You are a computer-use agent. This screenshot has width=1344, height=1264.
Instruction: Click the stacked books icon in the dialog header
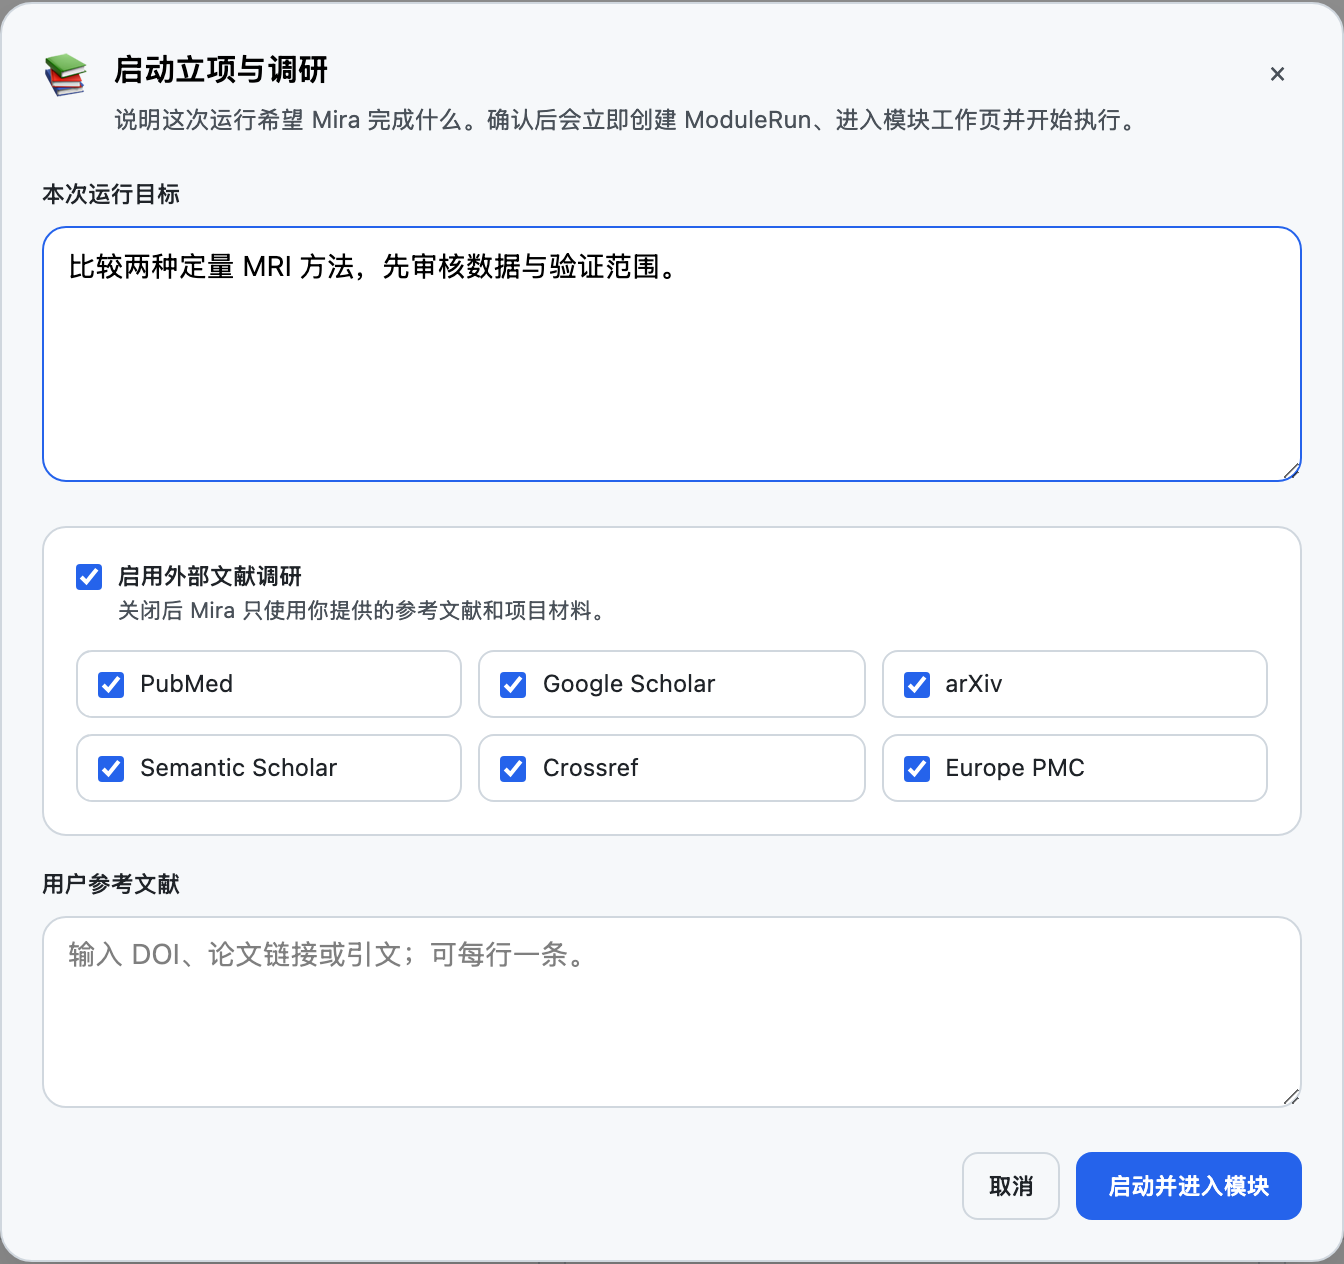coord(65,75)
